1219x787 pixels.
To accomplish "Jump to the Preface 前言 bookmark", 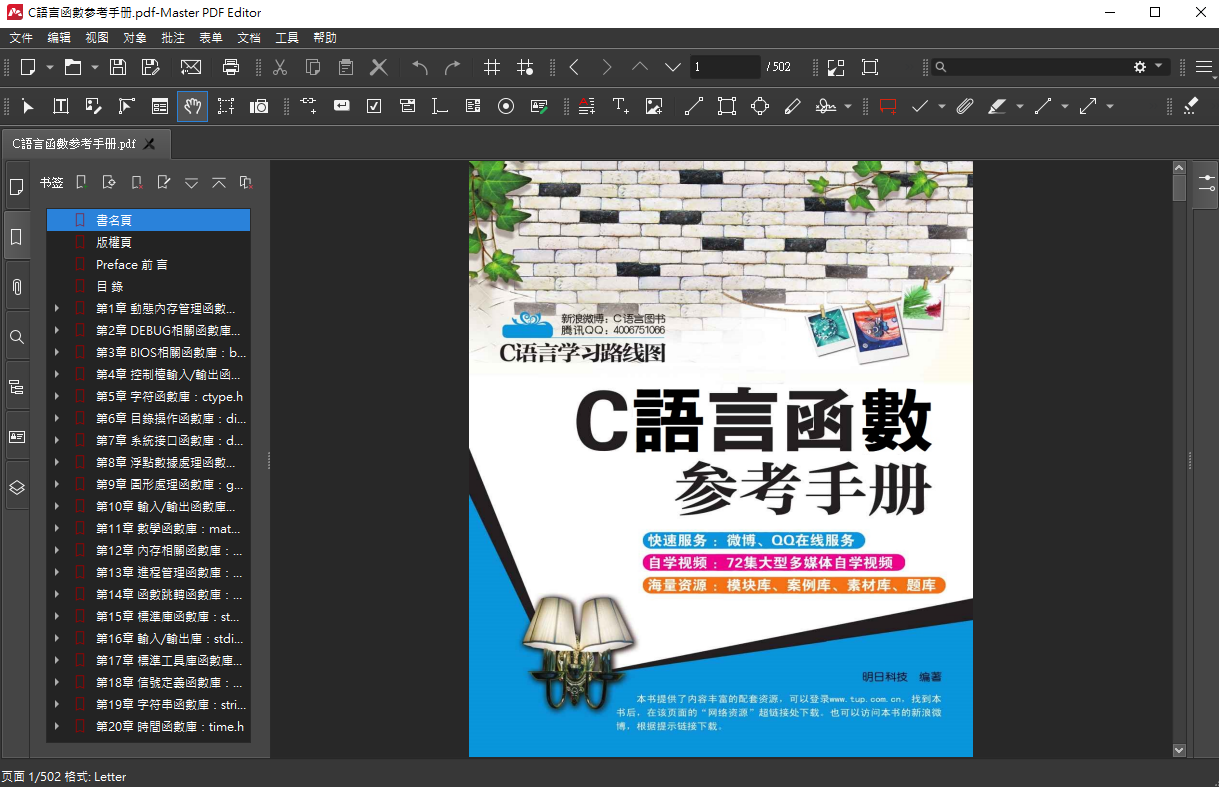I will [131, 264].
